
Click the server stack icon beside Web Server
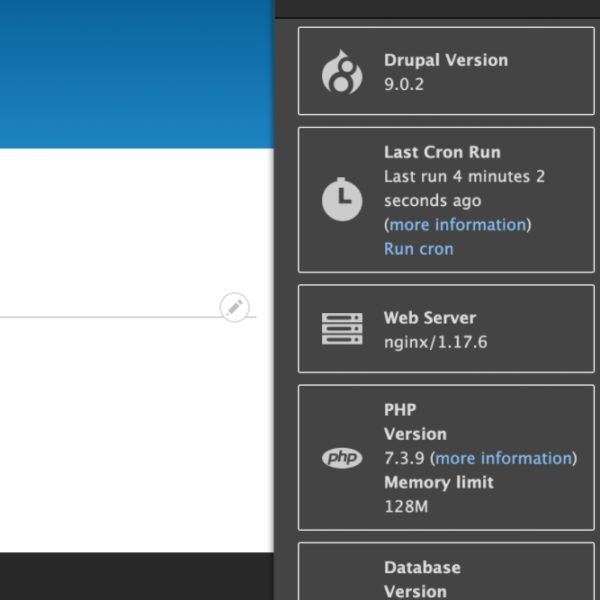pos(342,329)
